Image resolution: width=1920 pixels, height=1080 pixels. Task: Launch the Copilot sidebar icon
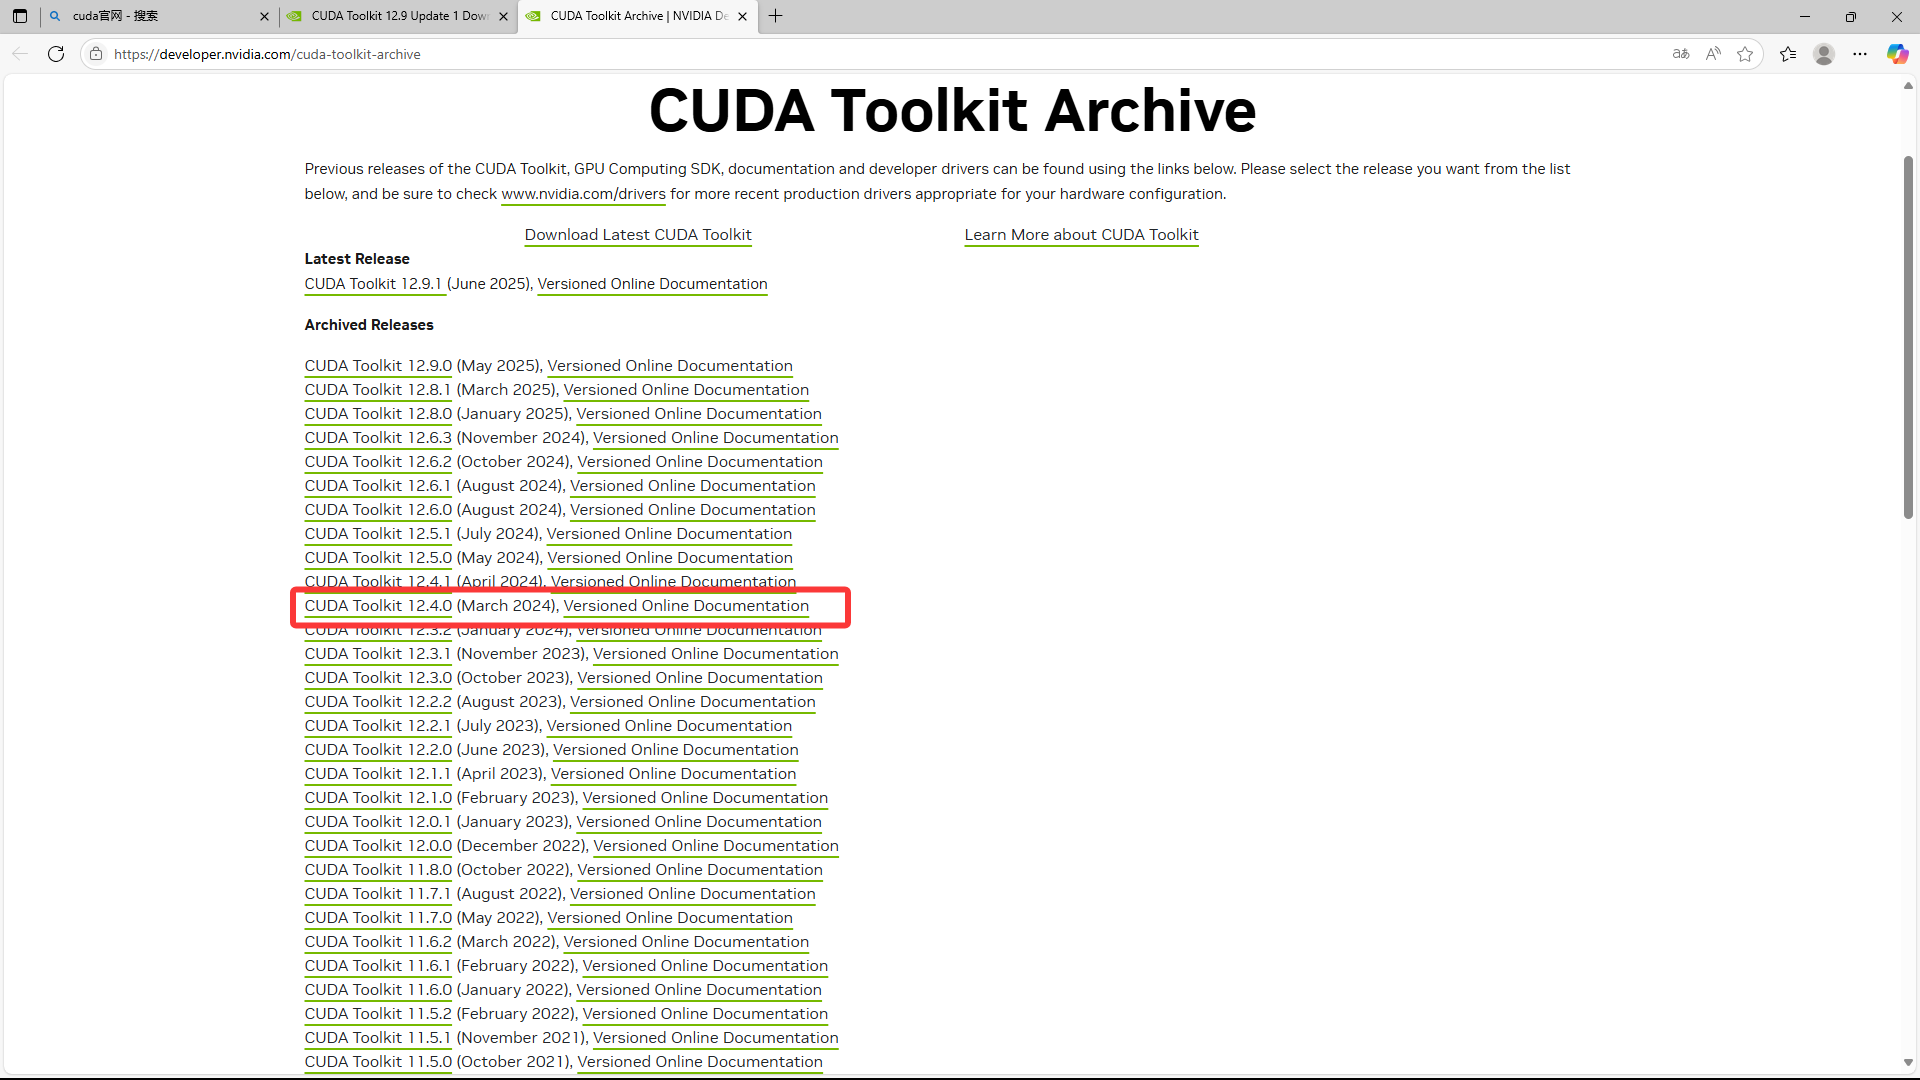[1897, 54]
